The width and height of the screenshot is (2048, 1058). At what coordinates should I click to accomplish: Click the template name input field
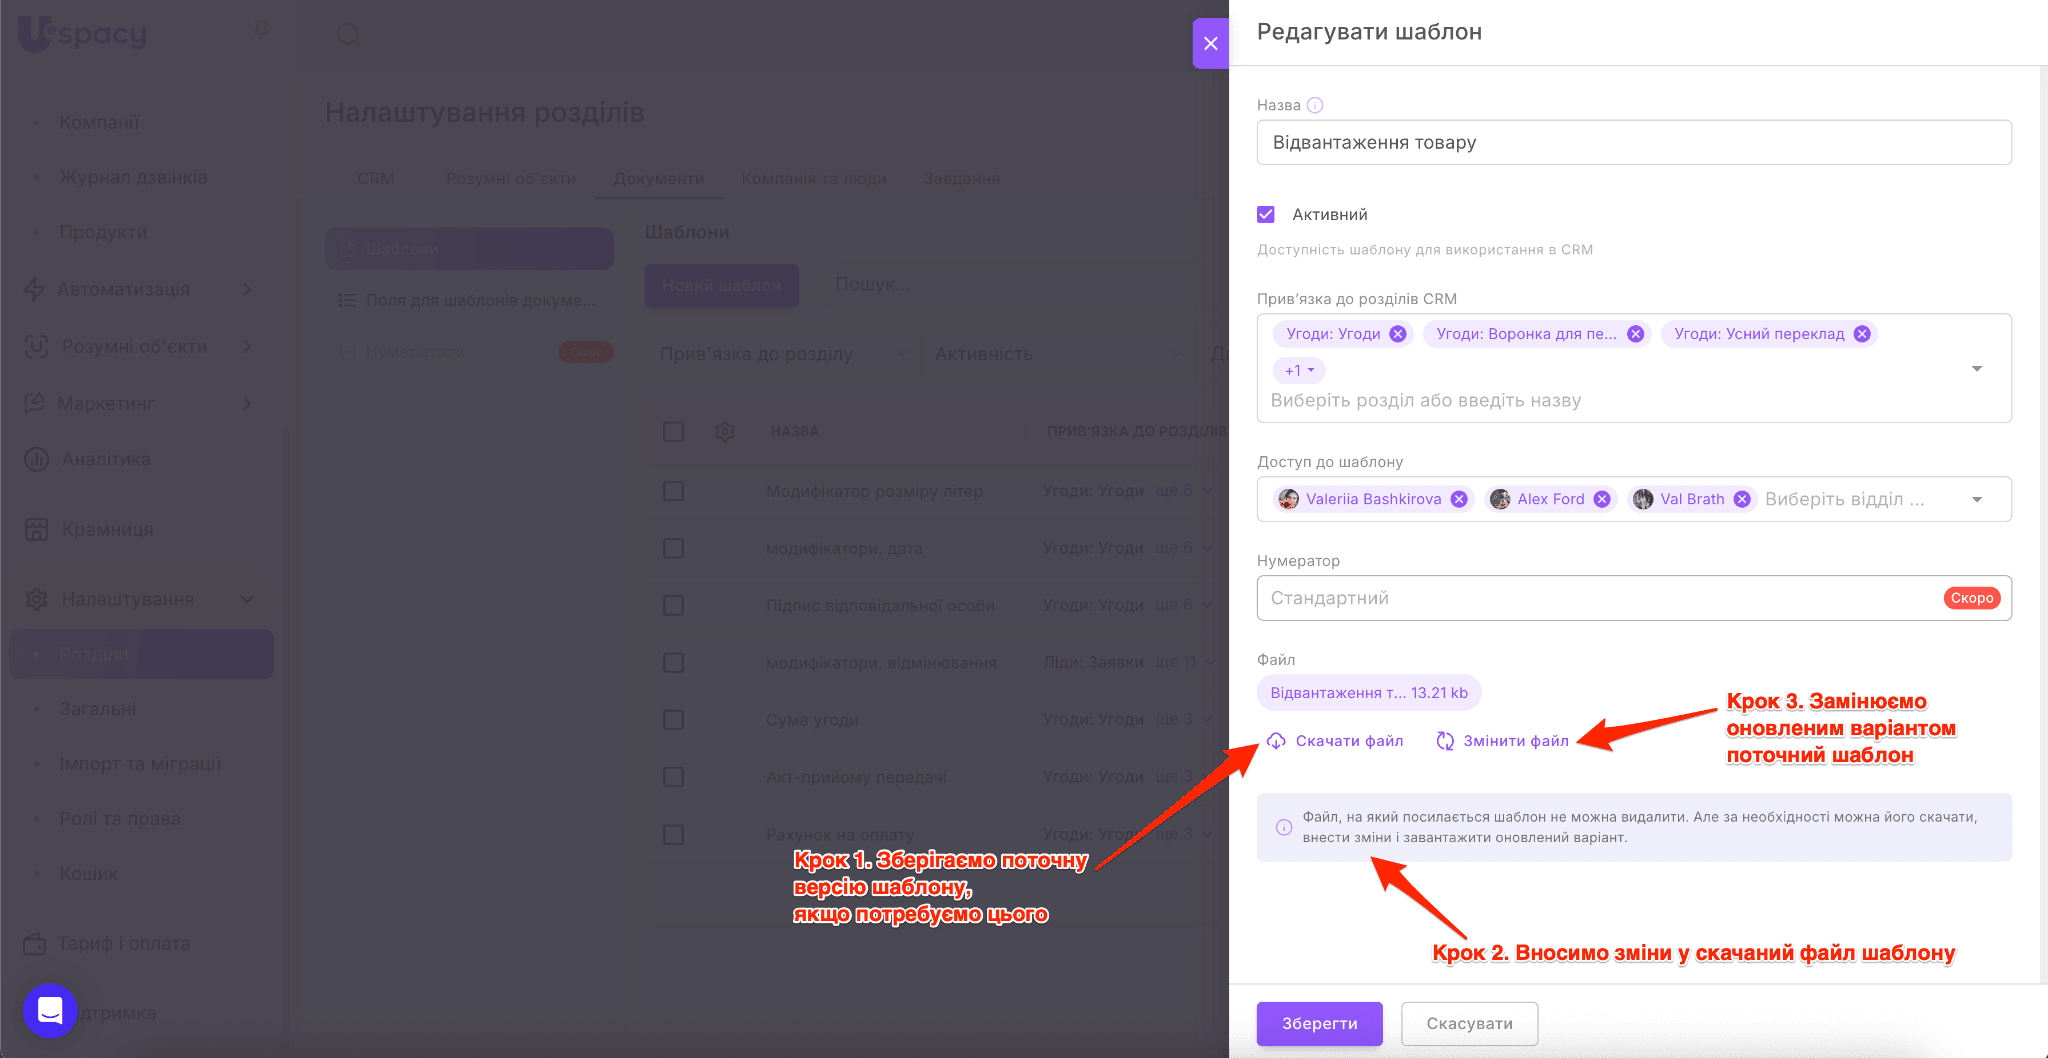(x=1633, y=142)
